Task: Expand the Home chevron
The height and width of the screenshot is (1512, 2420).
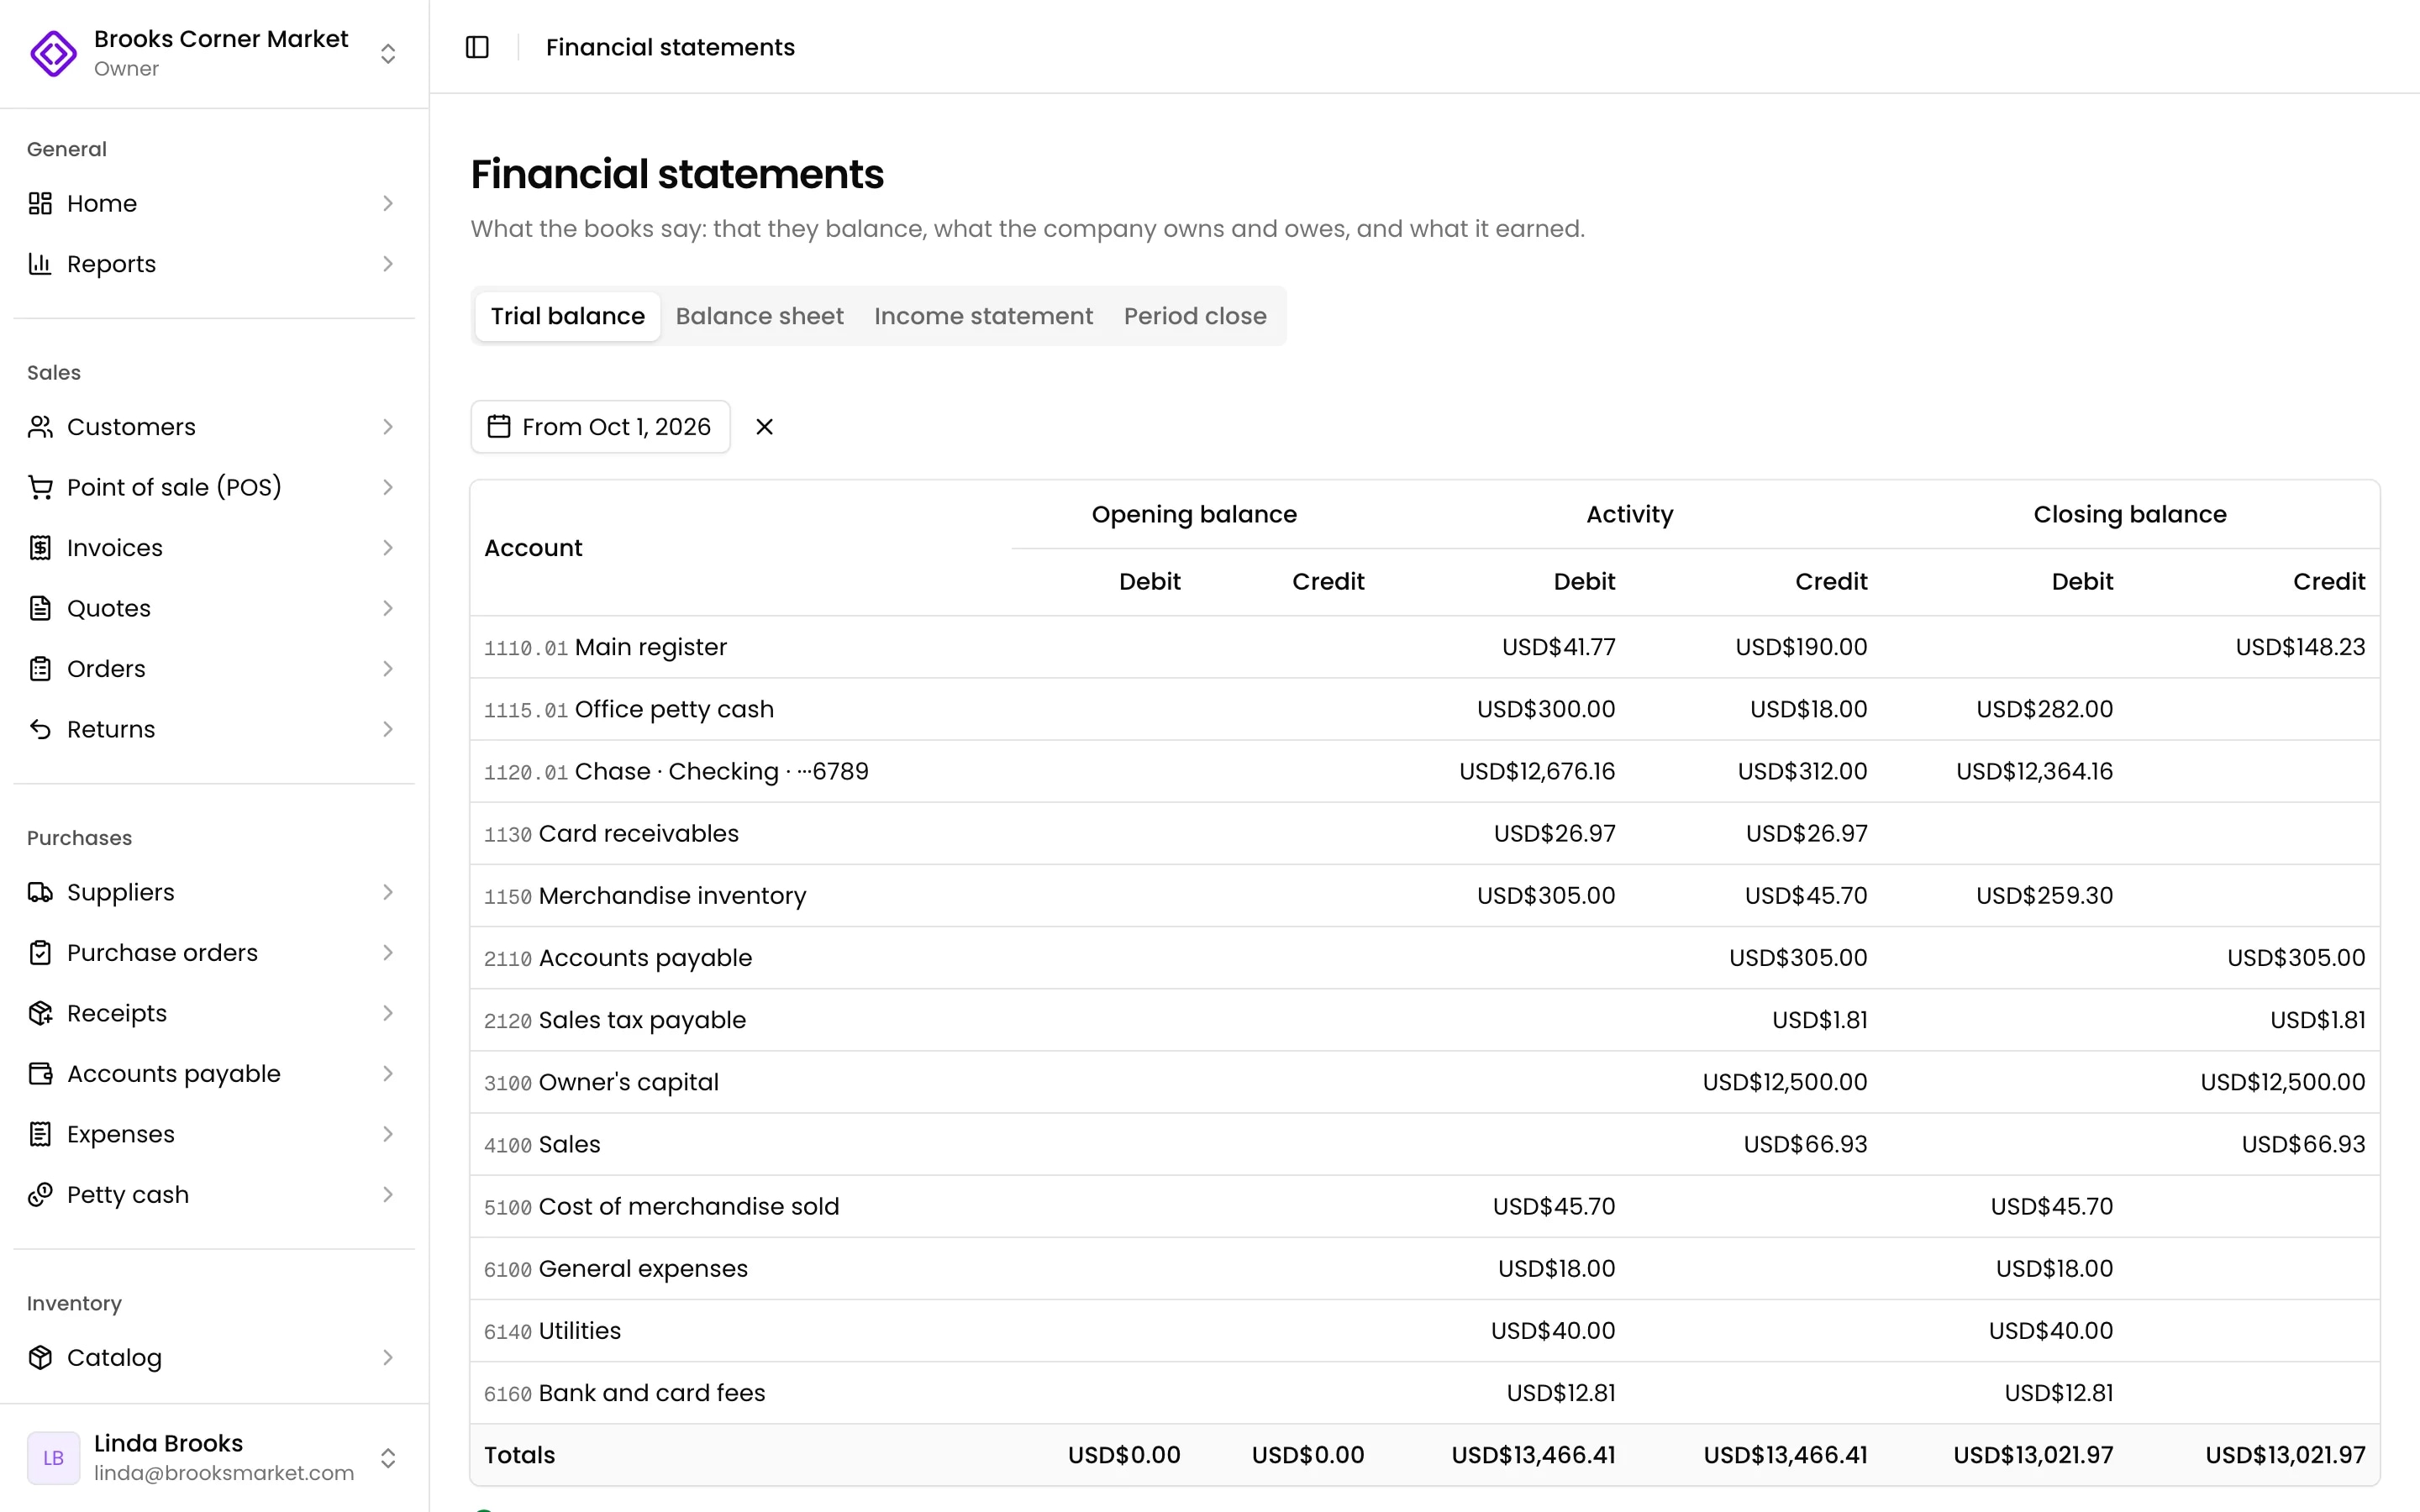Action: click(388, 204)
